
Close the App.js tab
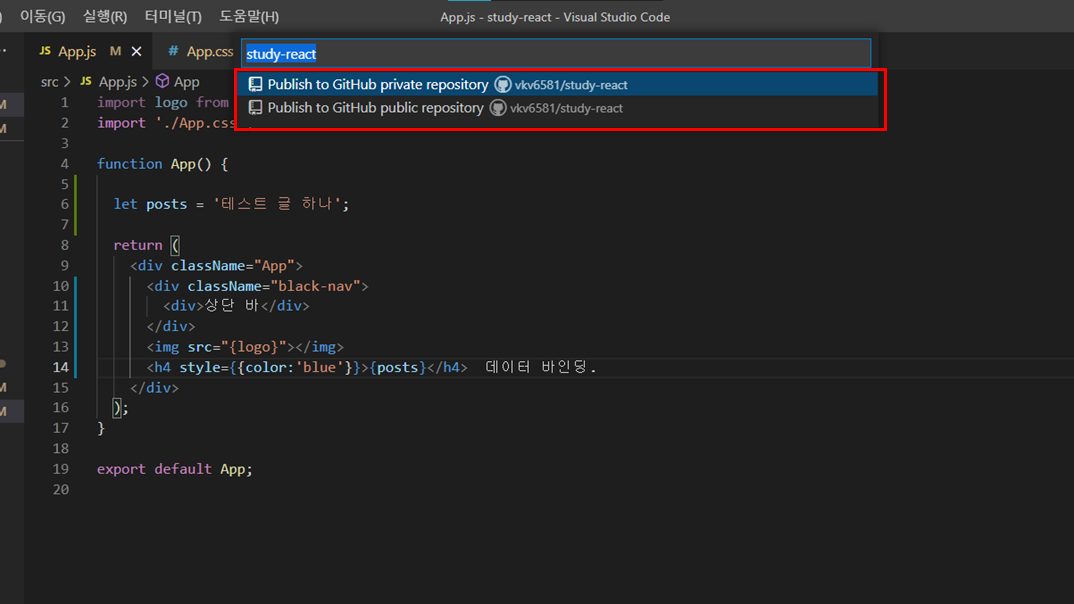(136, 51)
